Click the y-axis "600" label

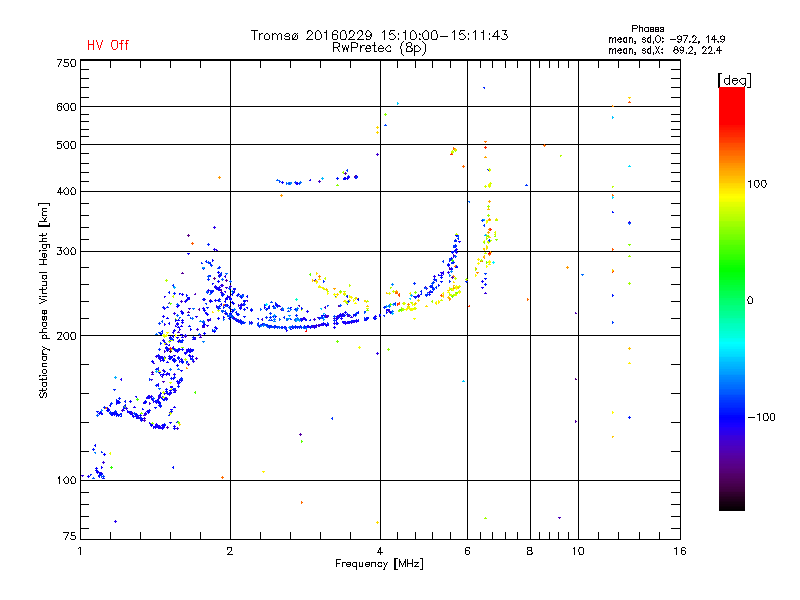[66, 107]
